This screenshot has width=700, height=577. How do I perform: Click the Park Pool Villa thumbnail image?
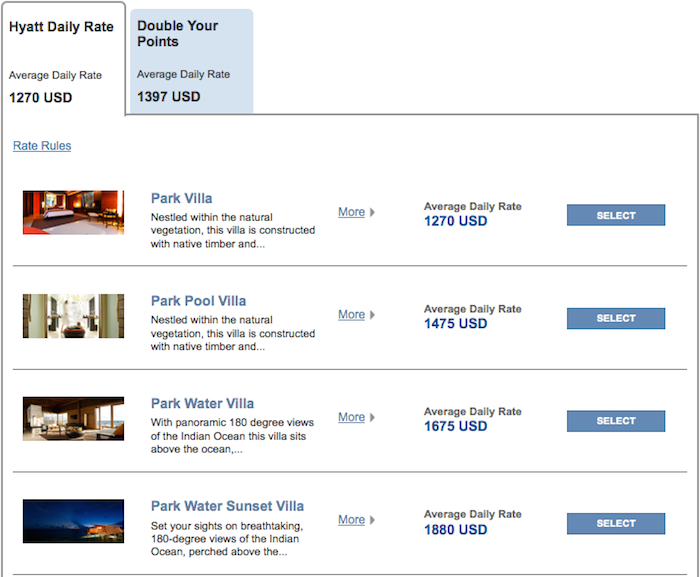73,316
